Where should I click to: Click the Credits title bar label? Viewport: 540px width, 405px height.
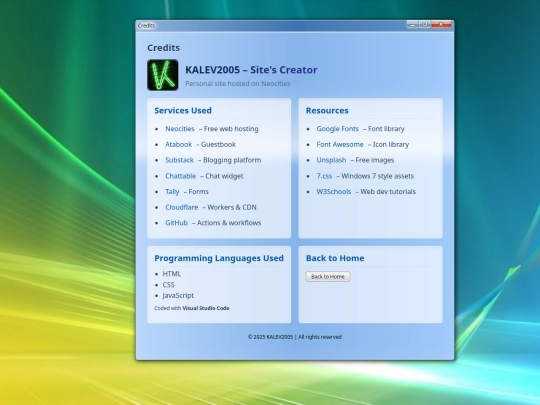(146, 25)
